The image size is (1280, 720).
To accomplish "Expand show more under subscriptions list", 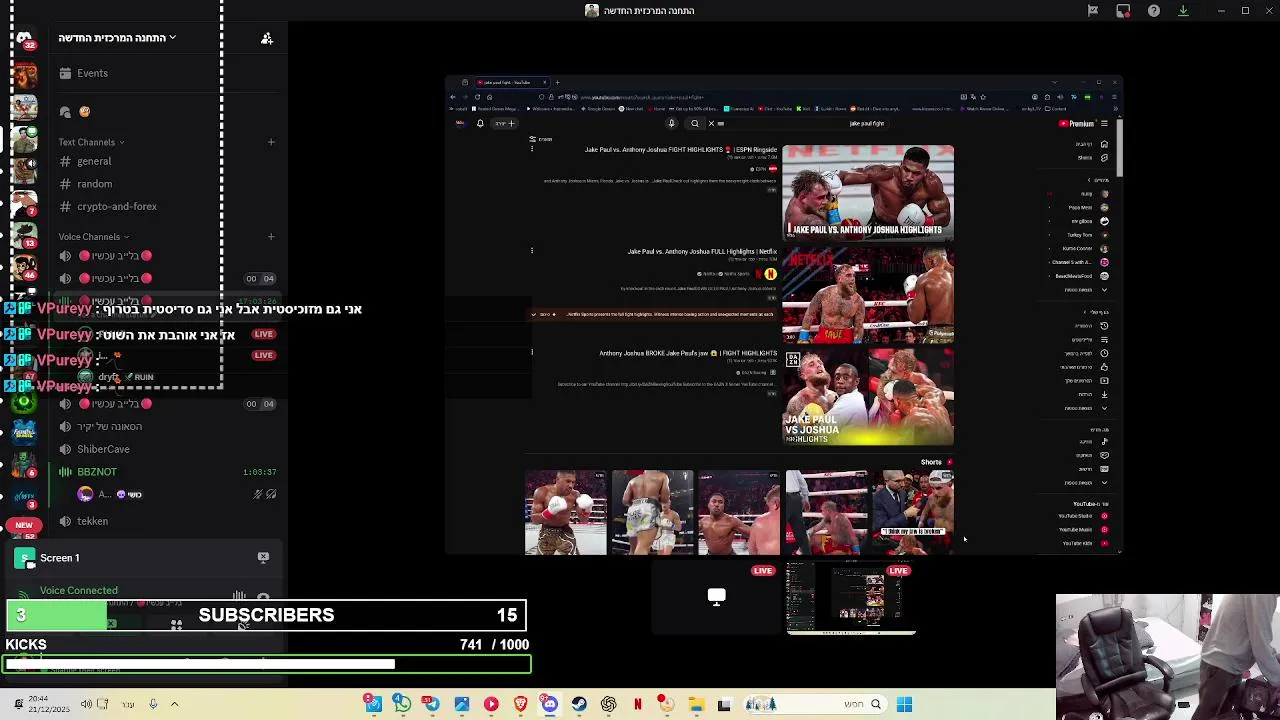I will (1084, 290).
